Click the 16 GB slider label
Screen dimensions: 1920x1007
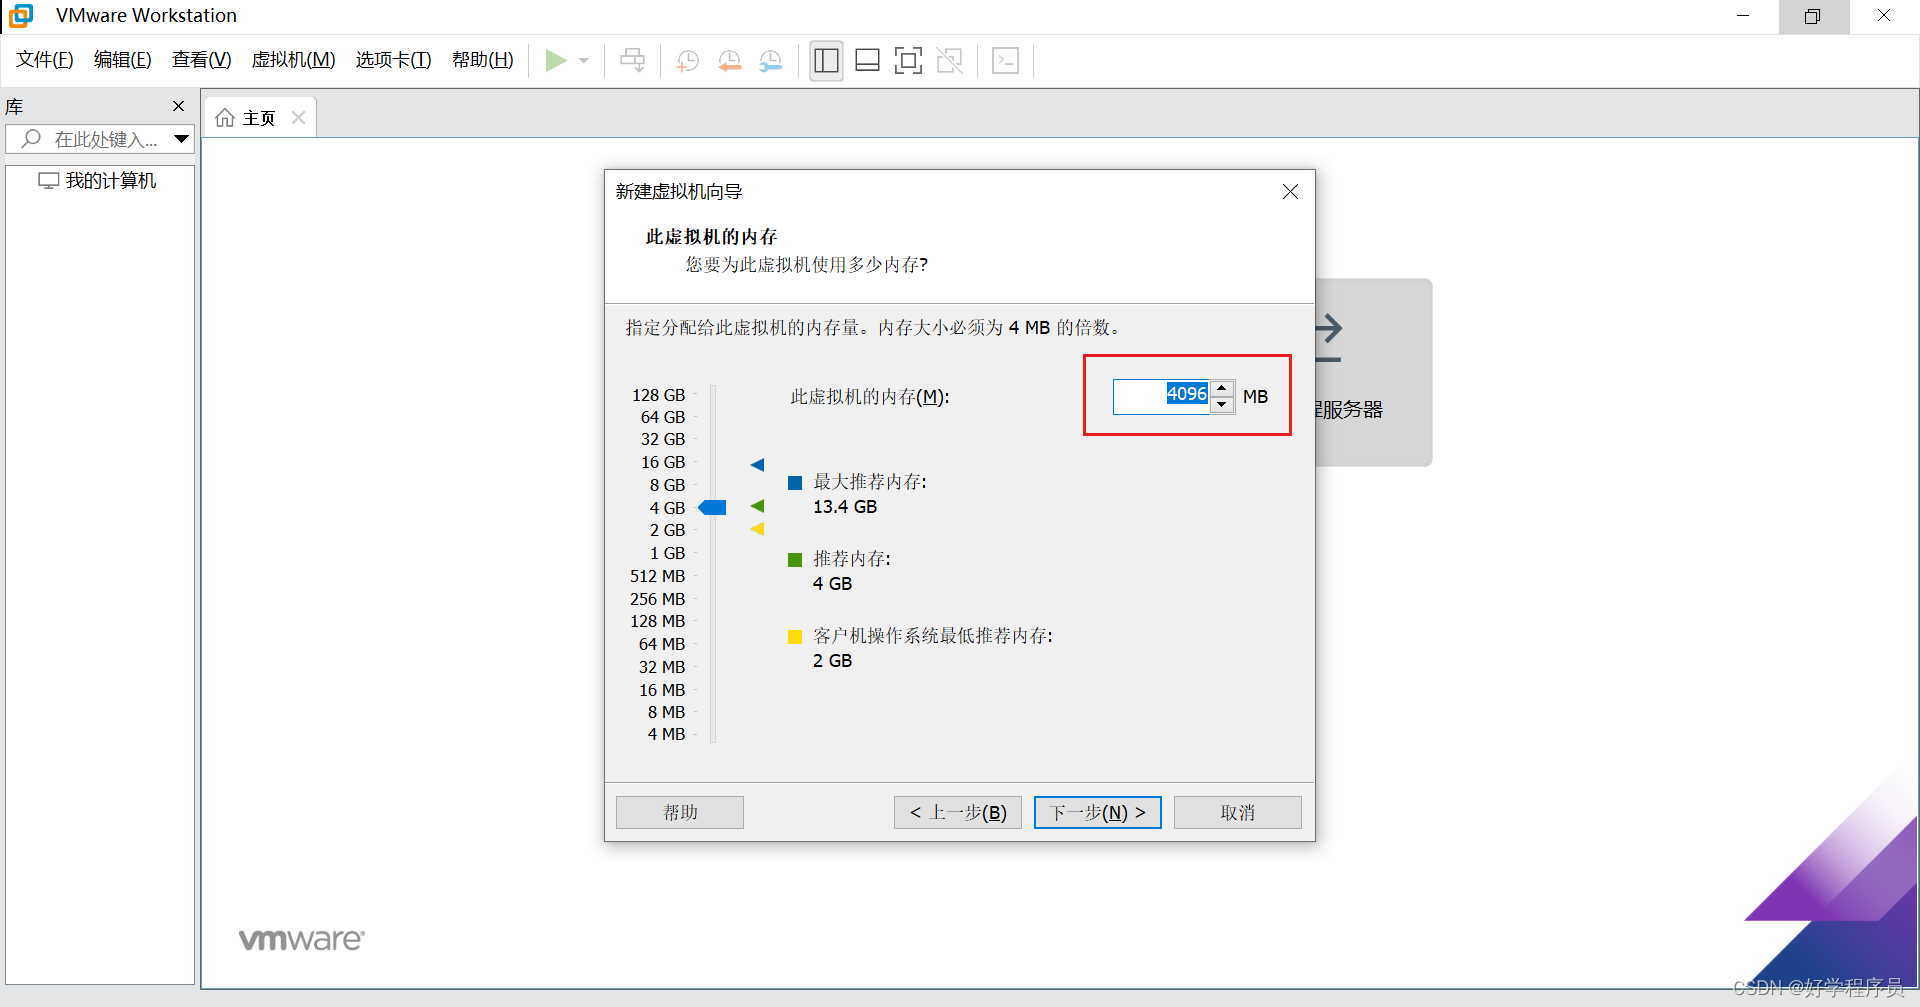tap(663, 462)
